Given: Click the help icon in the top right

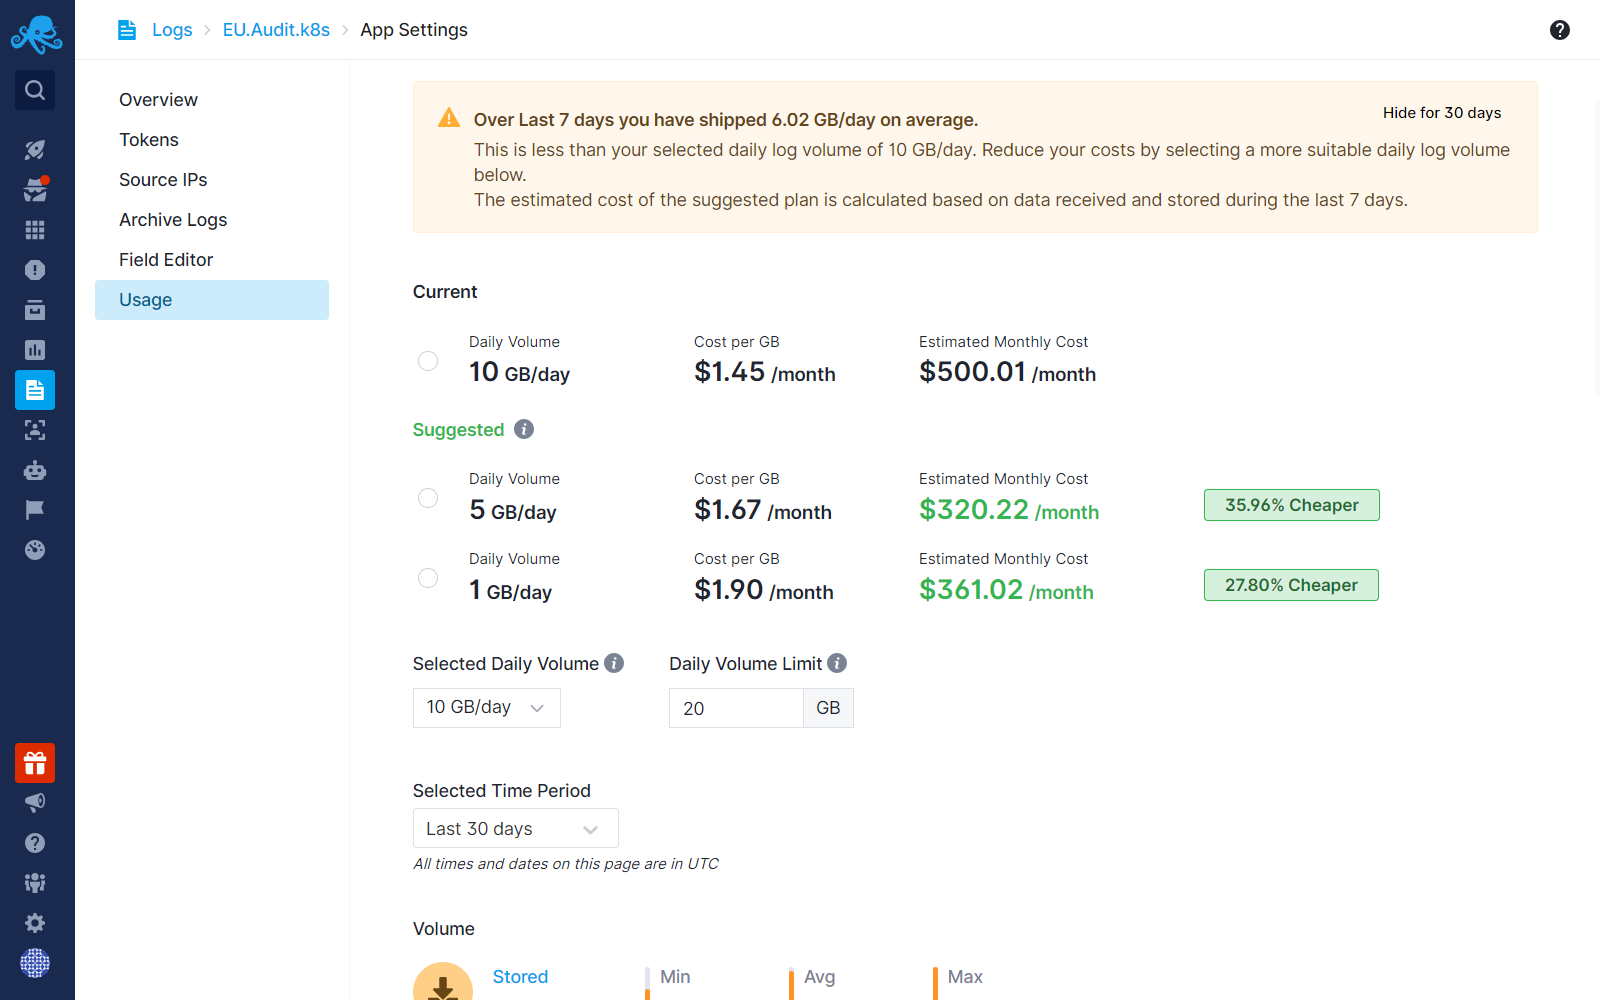Looking at the screenshot, I should (x=1560, y=30).
